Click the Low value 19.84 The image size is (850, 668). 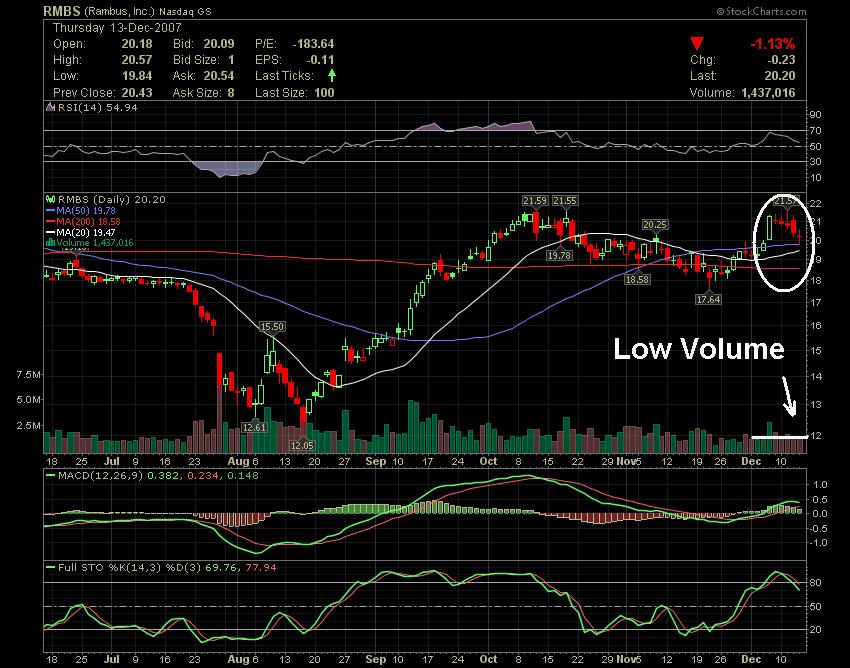coord(137,76)
